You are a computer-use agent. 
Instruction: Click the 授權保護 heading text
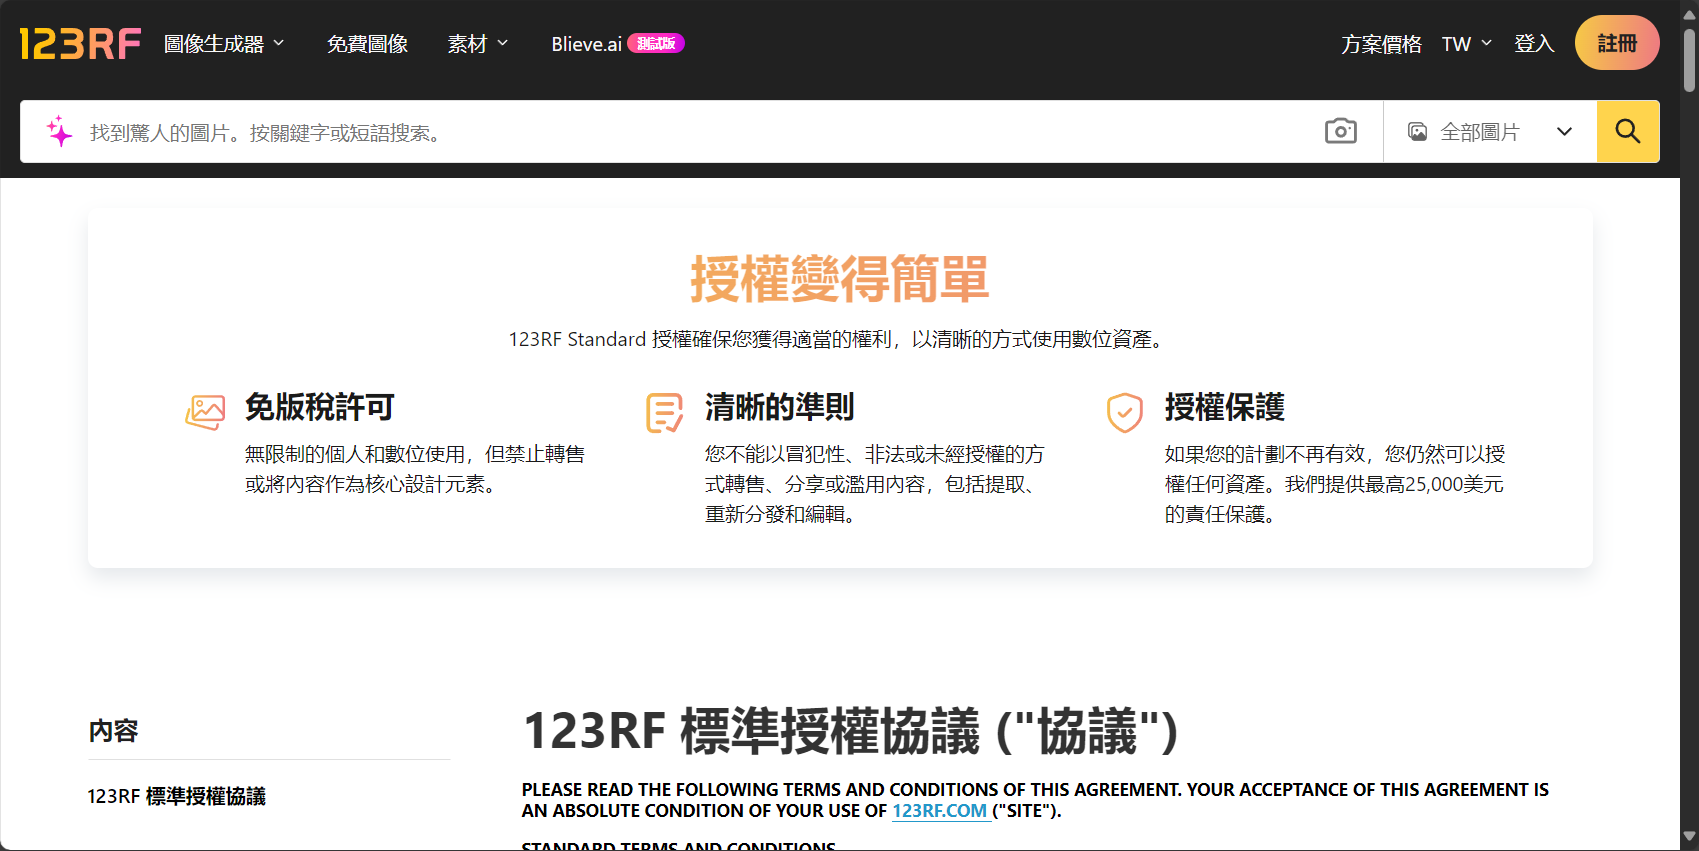pyautogui.click(x=1225, y=407)
